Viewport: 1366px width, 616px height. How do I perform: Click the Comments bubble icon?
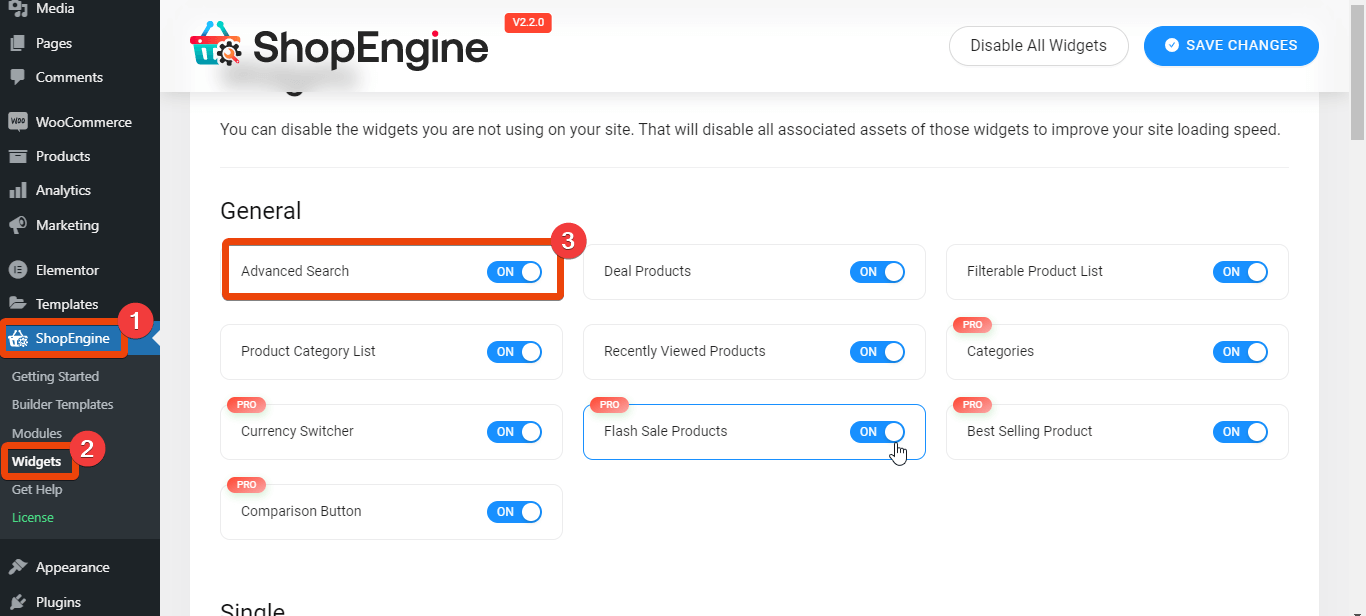(17, 77)
